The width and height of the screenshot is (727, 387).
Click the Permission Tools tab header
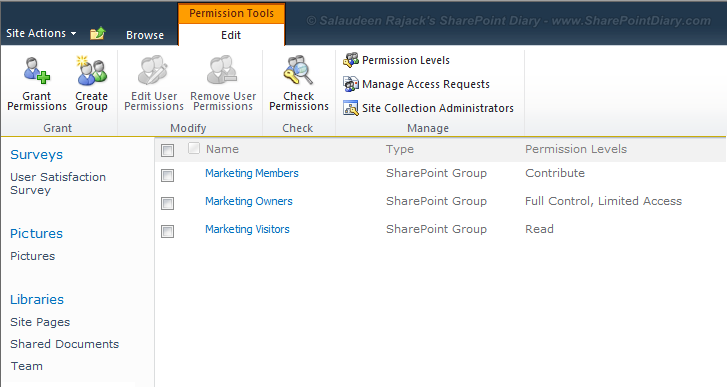point(231,13)
